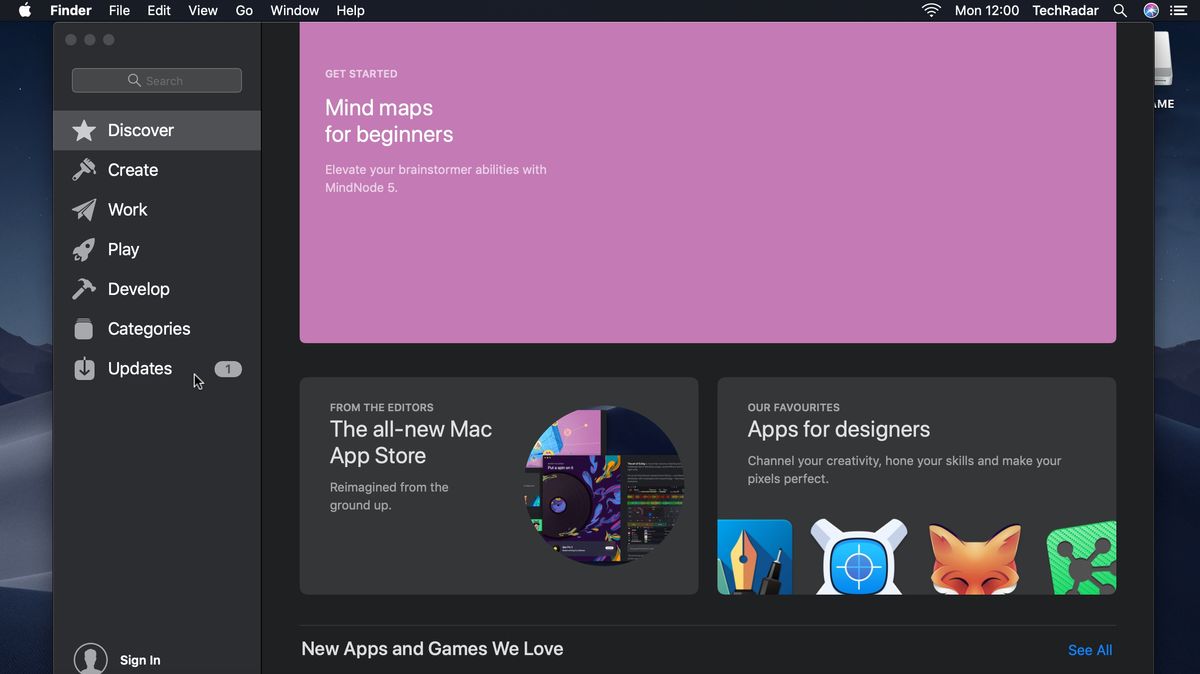This screenshot has height=674, width=1200.
Task: Open the Affinity Designer pen app icon
Action: pyautogui.click(x=754, y=558)
